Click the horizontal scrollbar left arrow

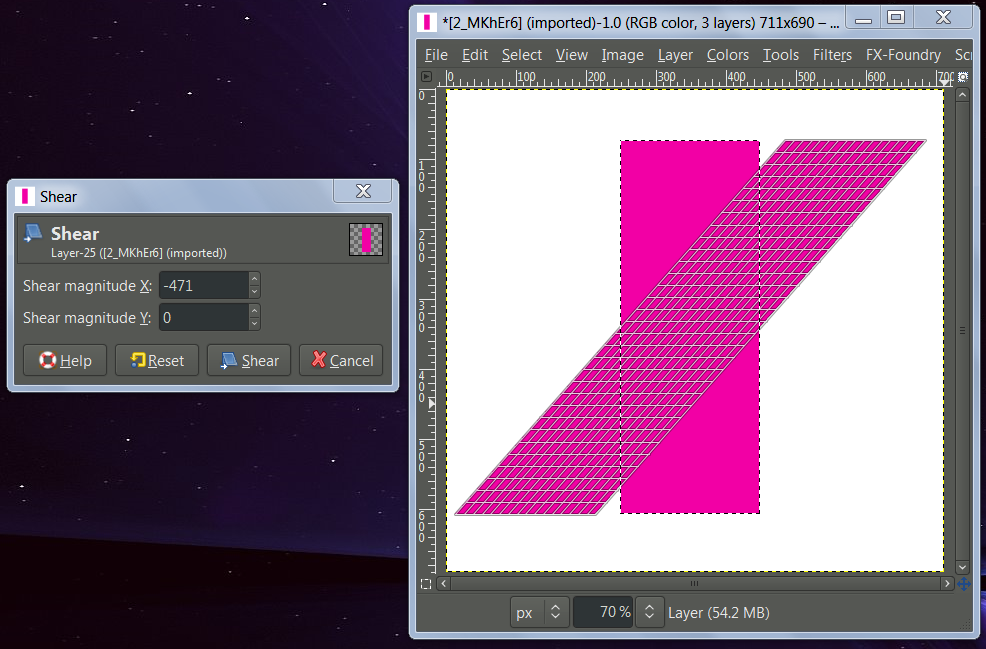443,584
